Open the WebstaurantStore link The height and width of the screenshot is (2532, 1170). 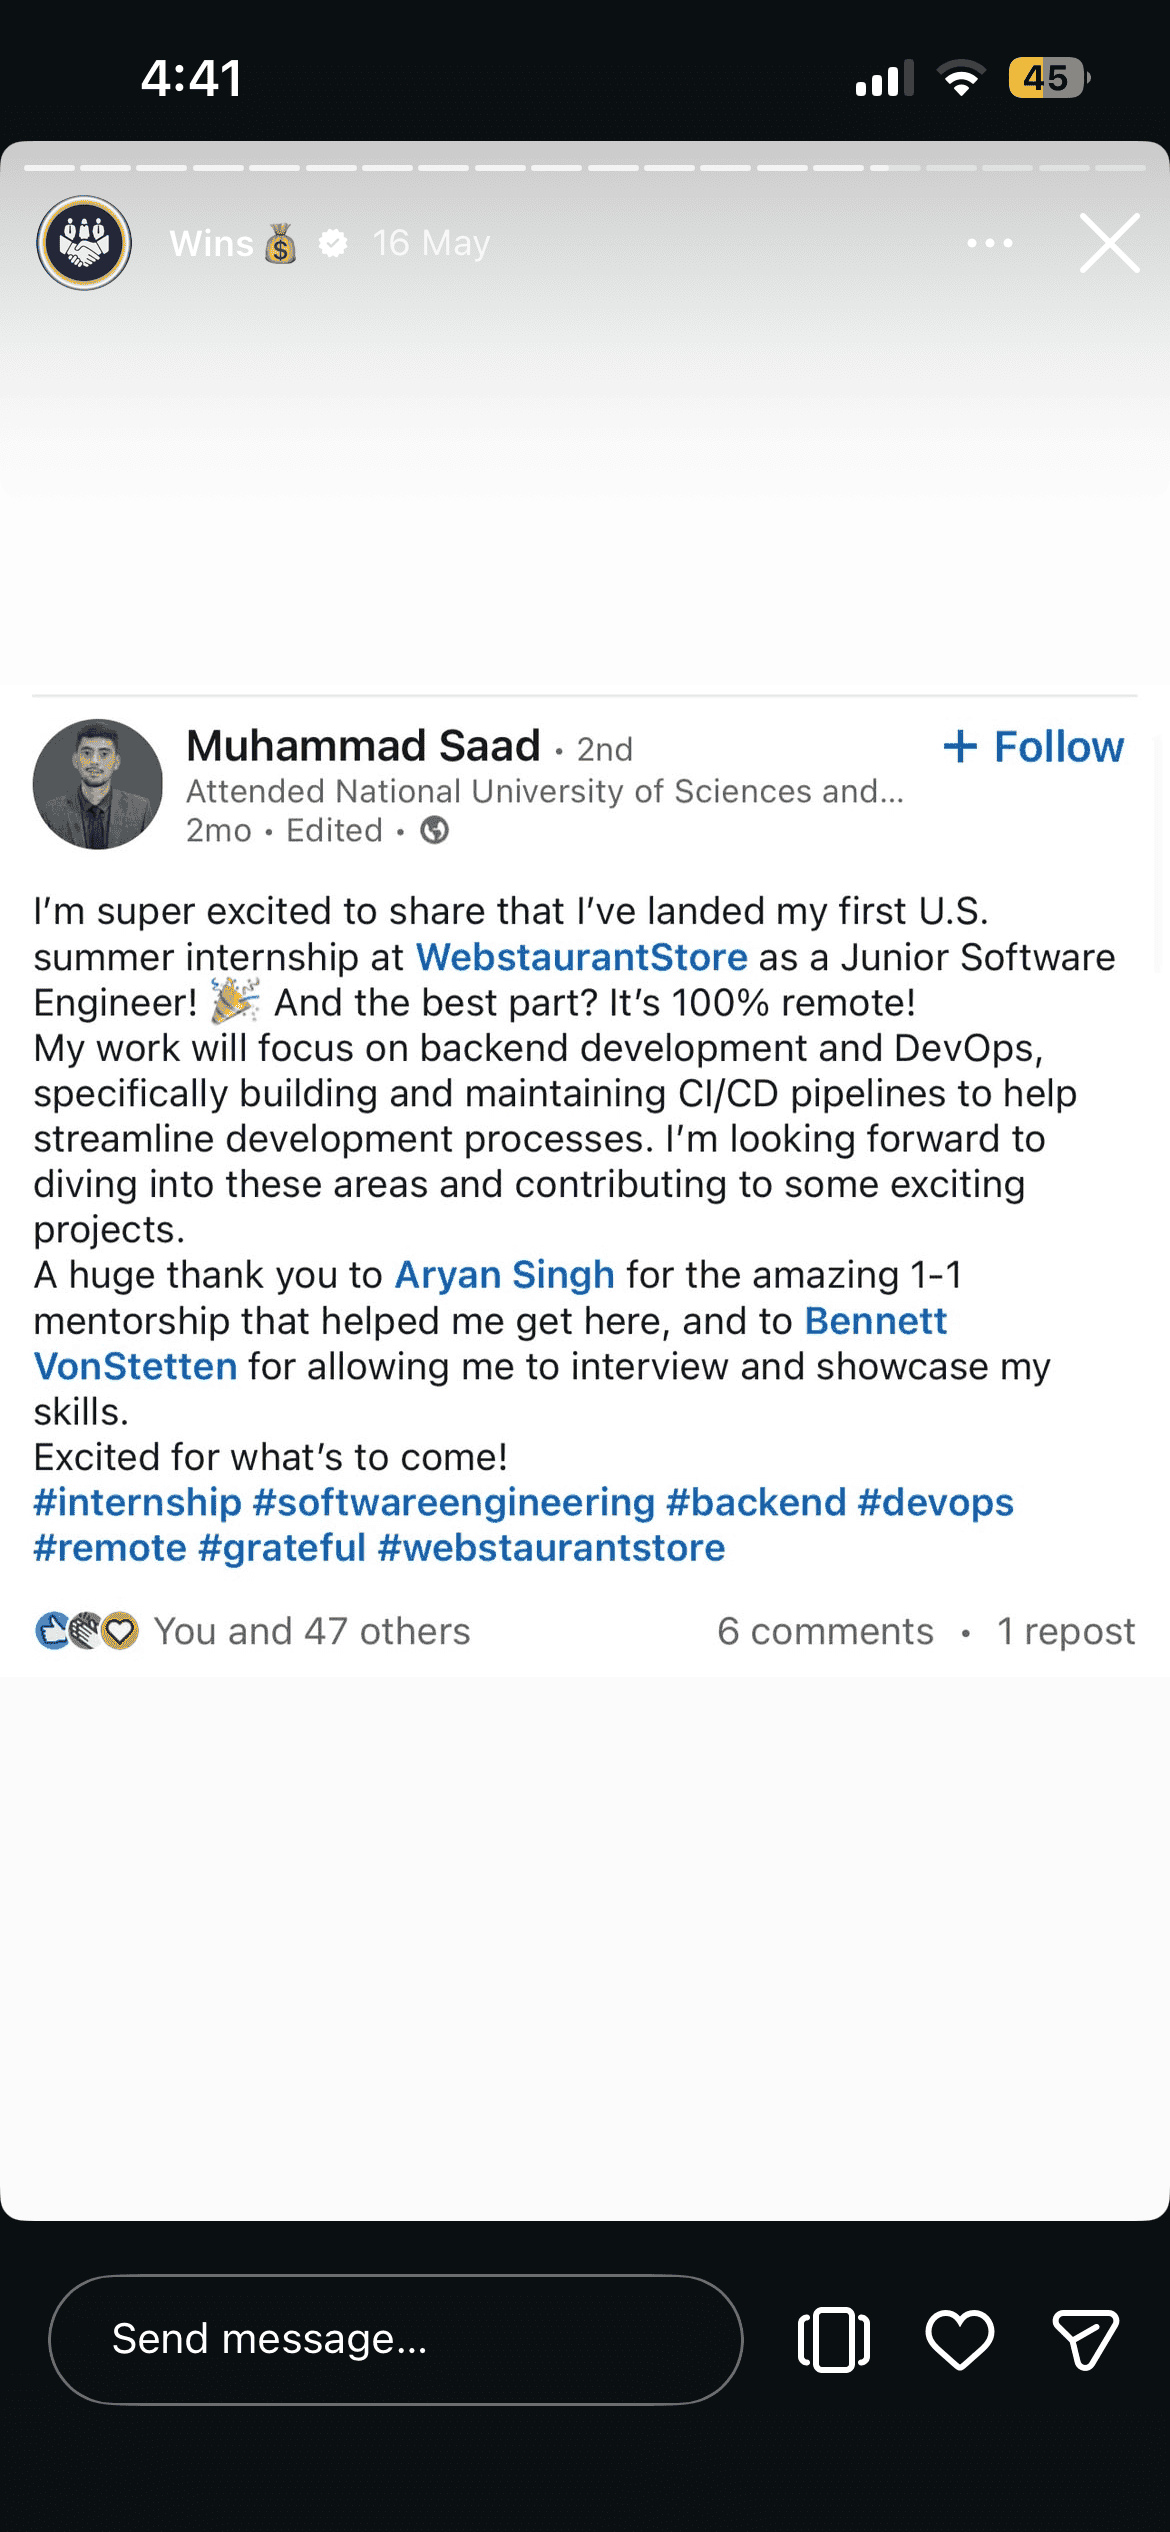coord(583,957)
